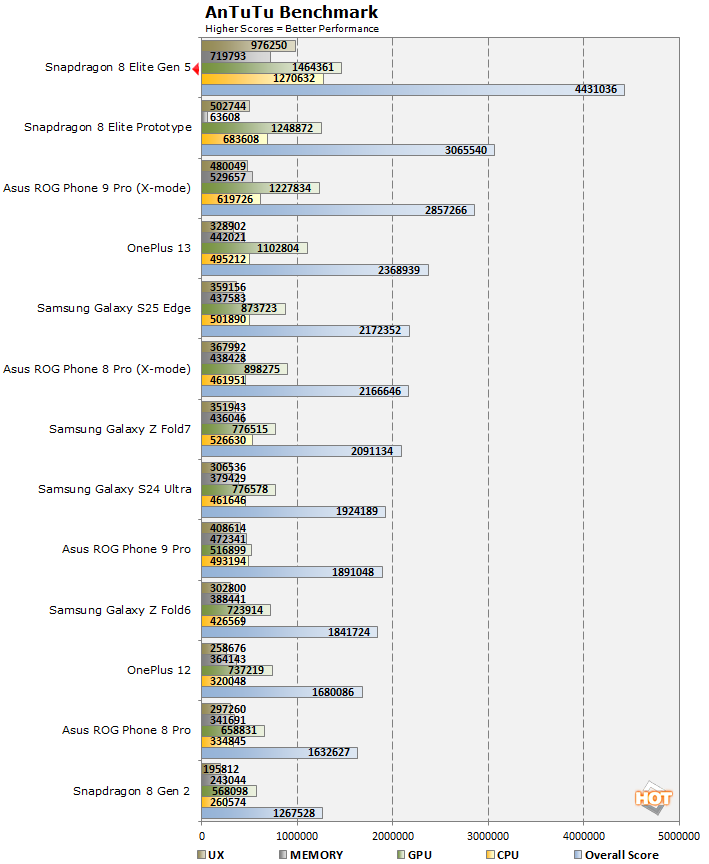Select the Overall Score legend label
709x864 pixels.
(x=624, y=855)
